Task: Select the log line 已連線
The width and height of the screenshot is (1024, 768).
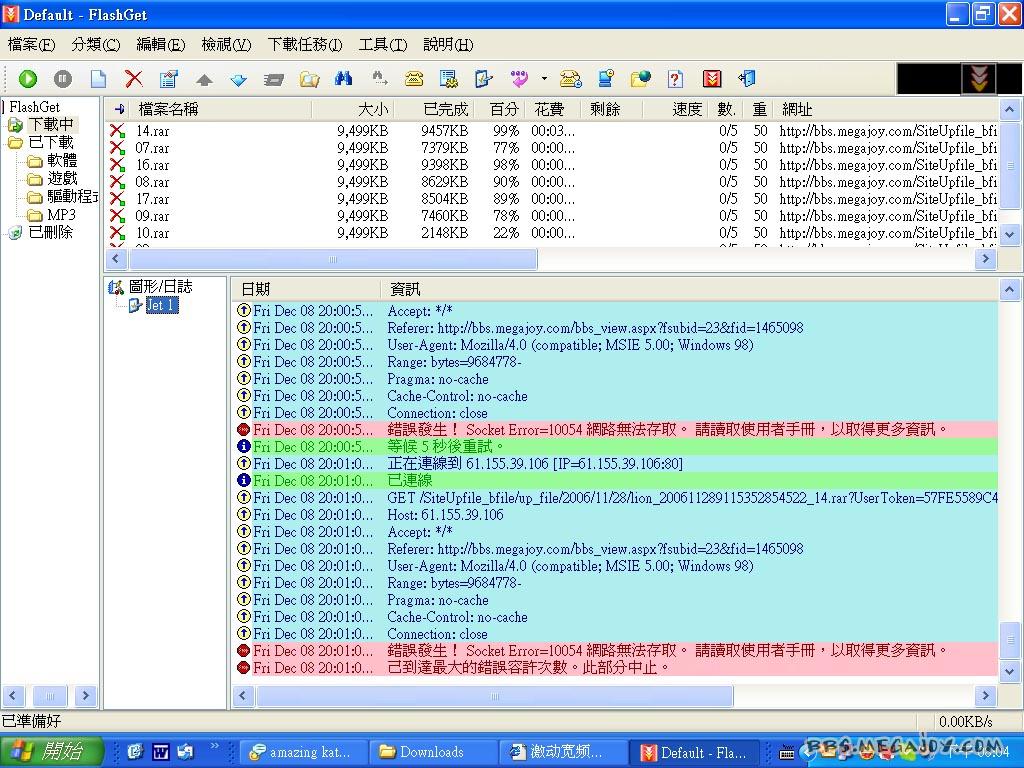Action: 616,481
